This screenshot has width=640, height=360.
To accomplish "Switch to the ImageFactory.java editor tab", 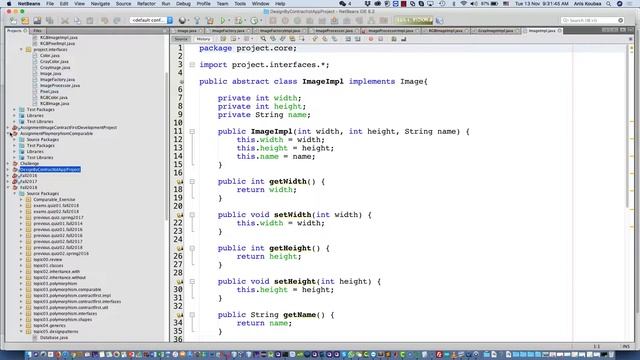I will pos(228,31).
